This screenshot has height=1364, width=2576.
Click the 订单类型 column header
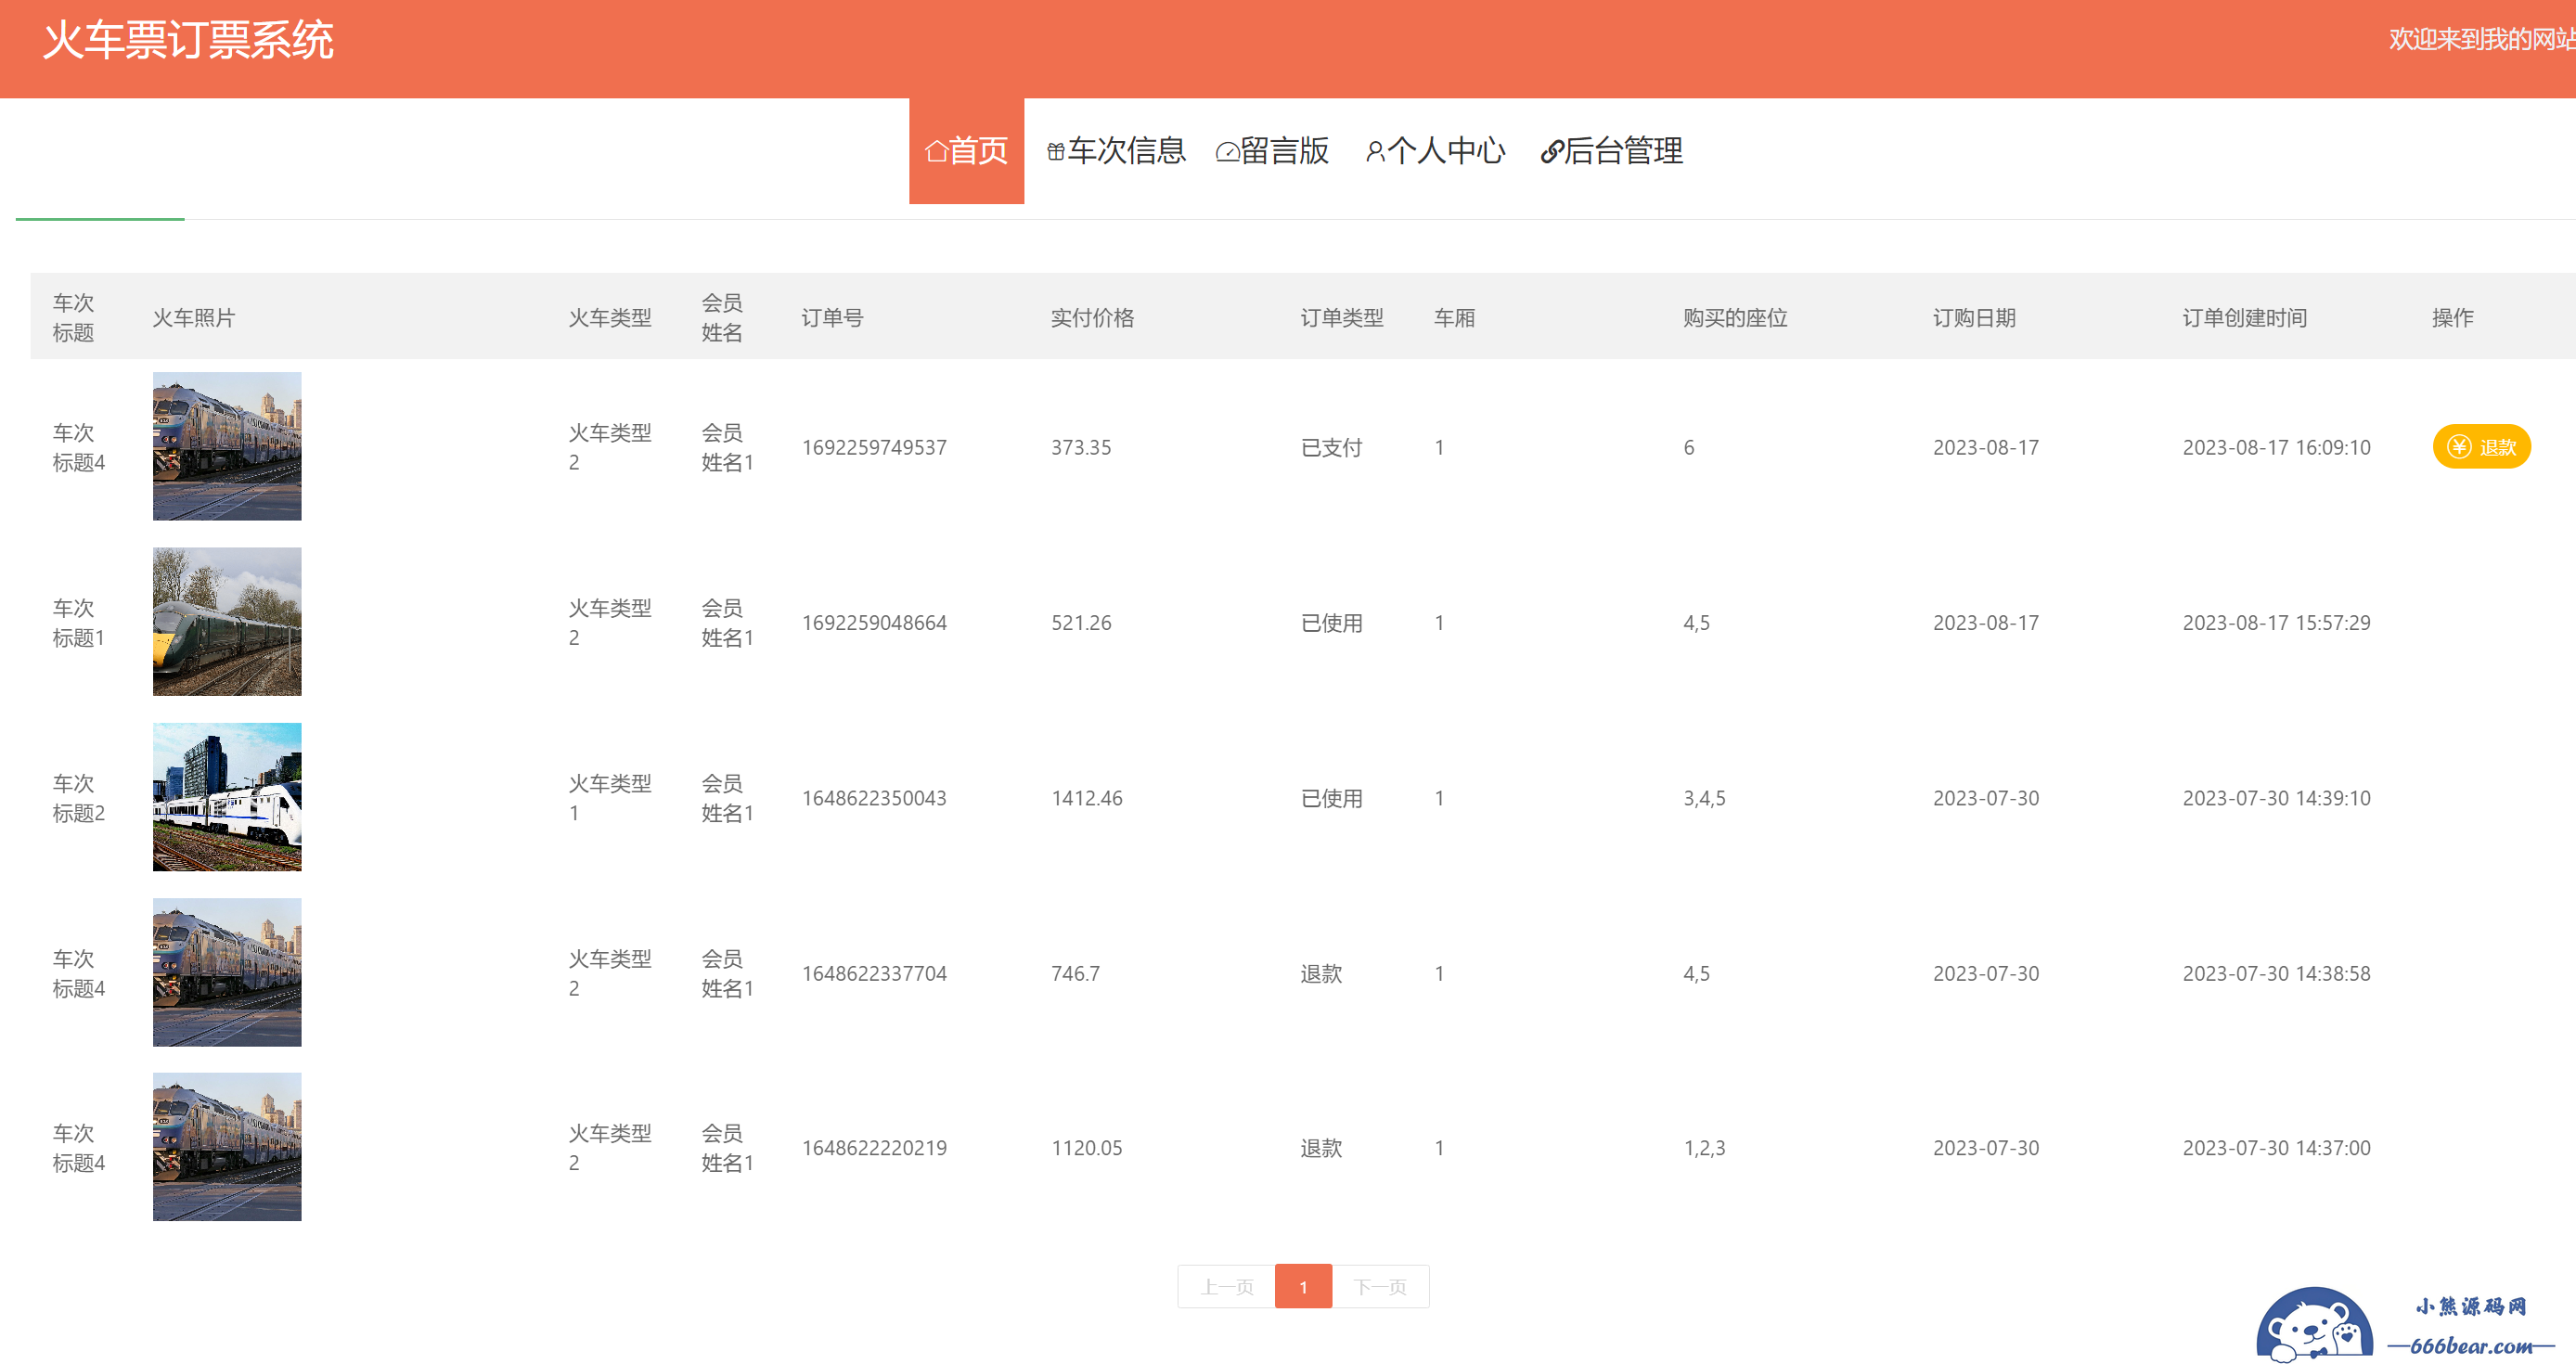[x=1342, y=318]
